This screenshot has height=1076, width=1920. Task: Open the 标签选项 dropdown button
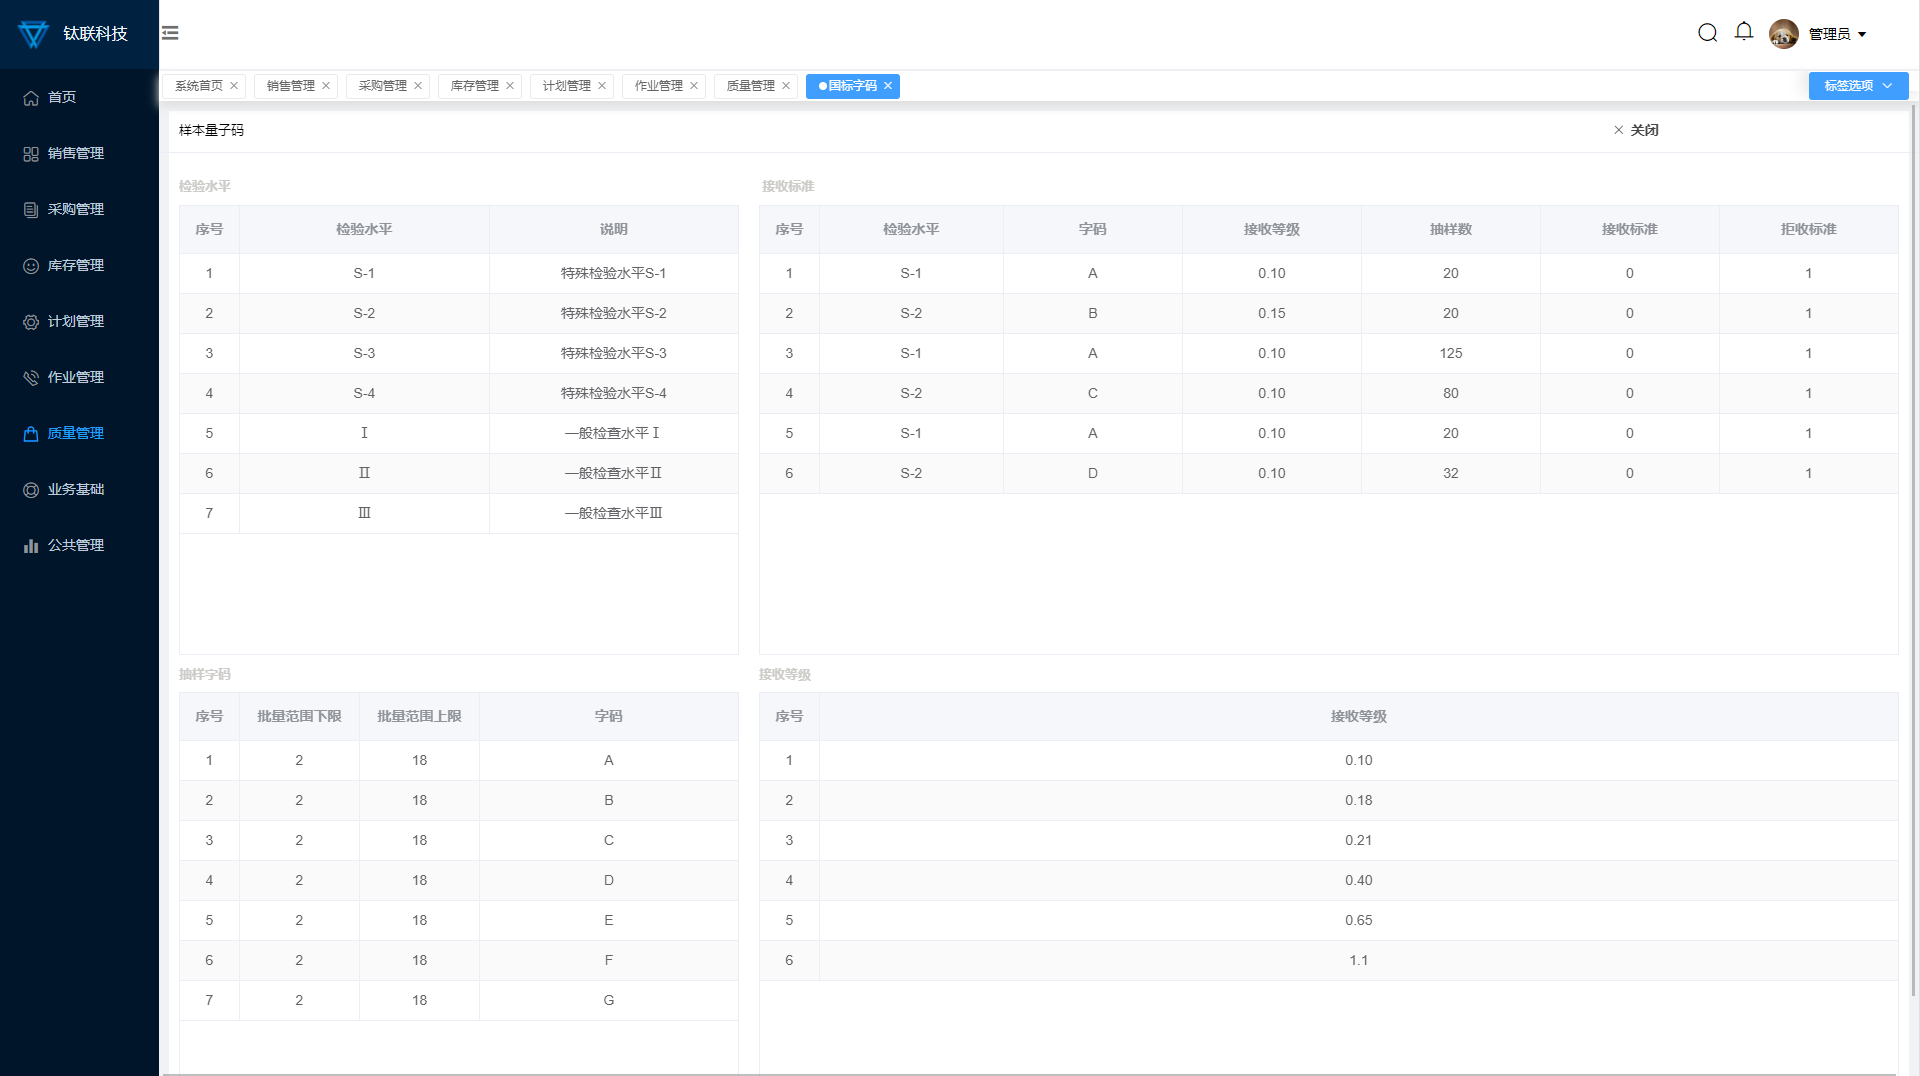1858,86
